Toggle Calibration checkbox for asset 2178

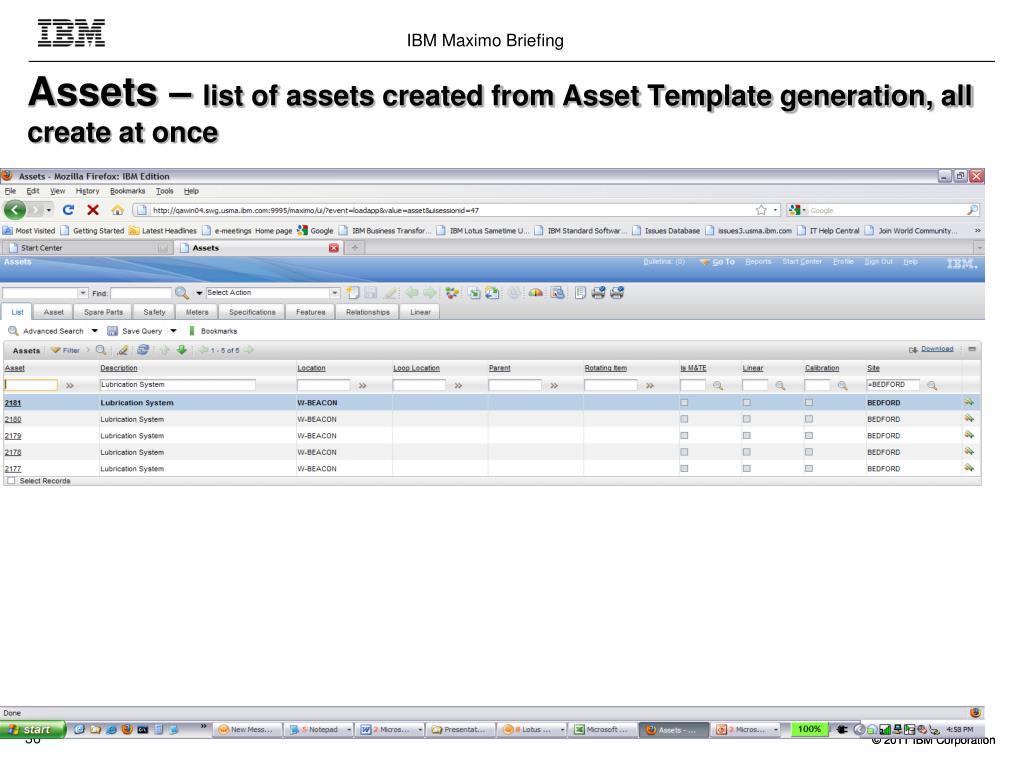(x=808, y=451)
